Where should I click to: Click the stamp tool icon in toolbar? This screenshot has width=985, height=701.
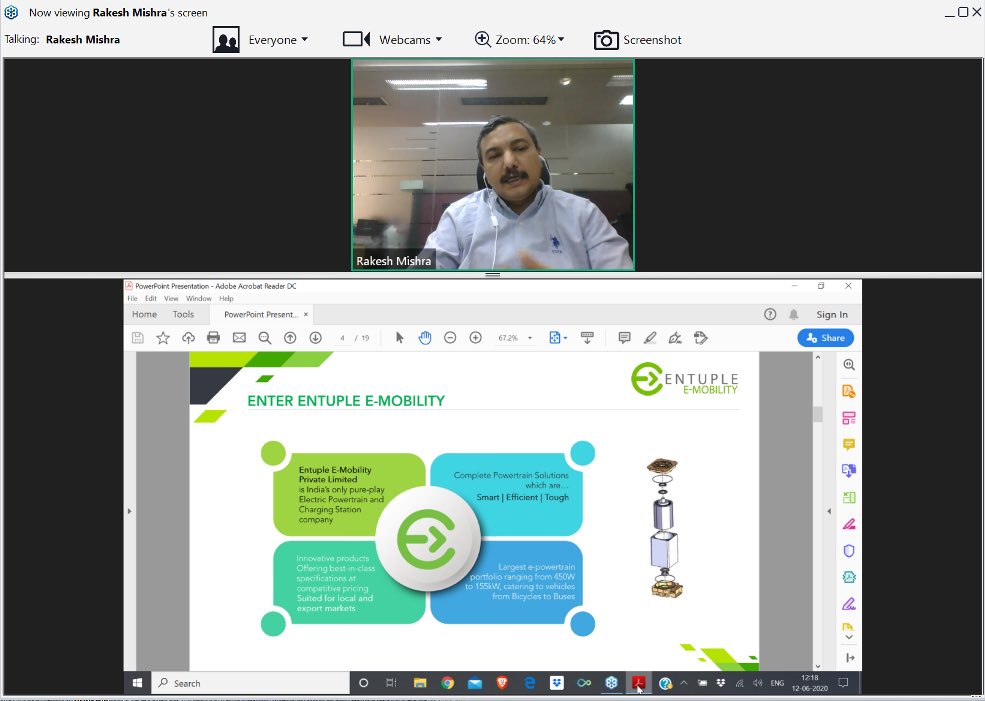coord(700,338)
